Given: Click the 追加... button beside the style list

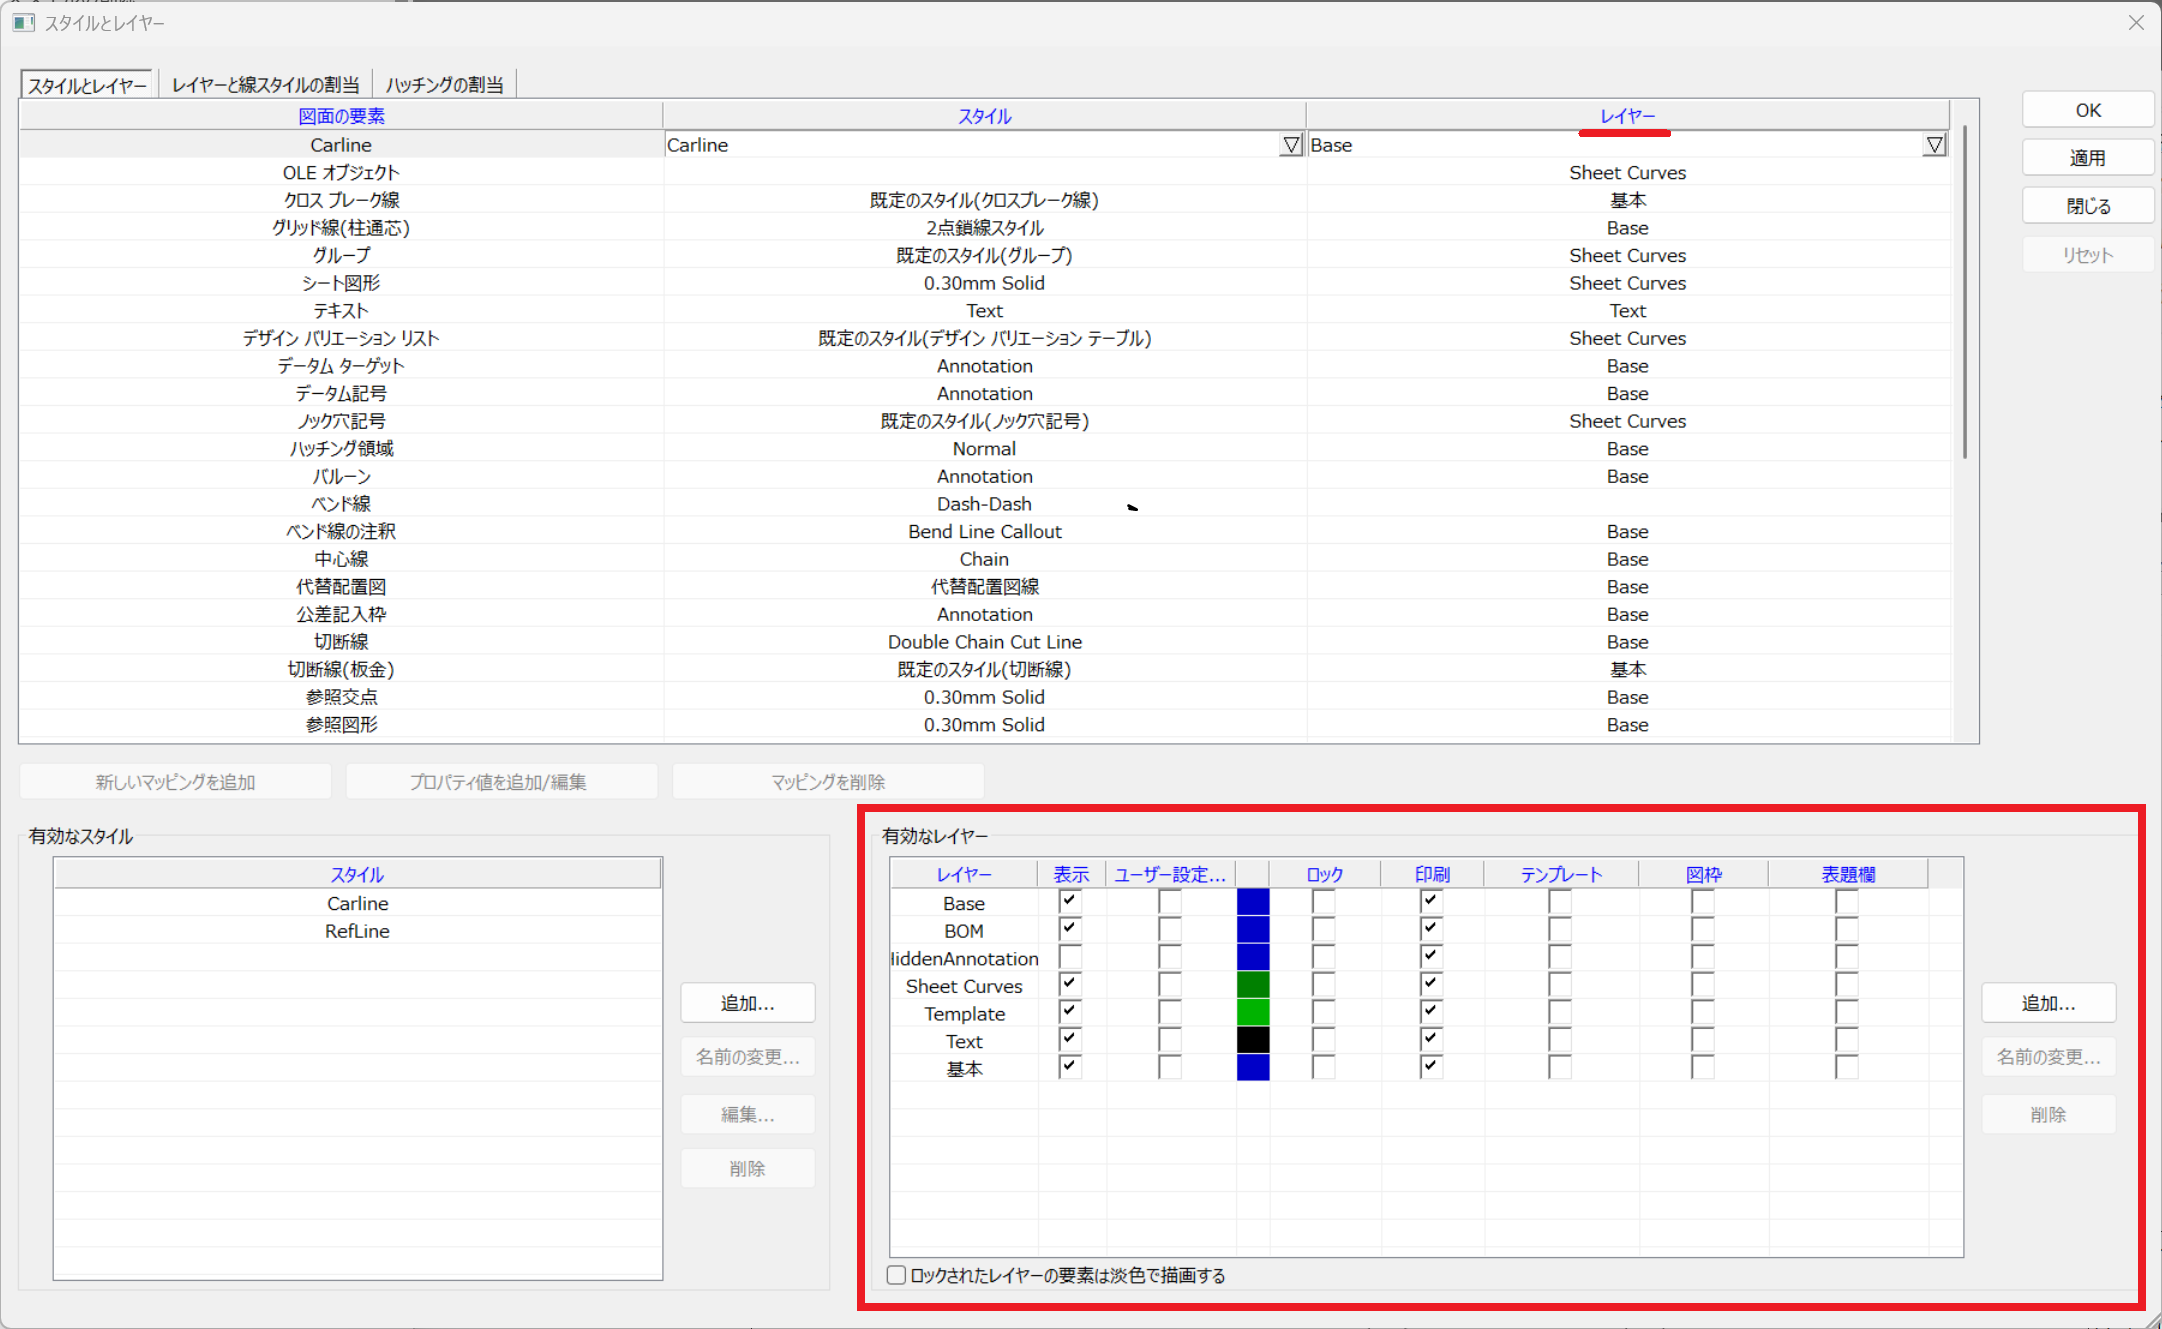Looking at the screenshot, I should pyautogui.click(x=747, y=1003).
